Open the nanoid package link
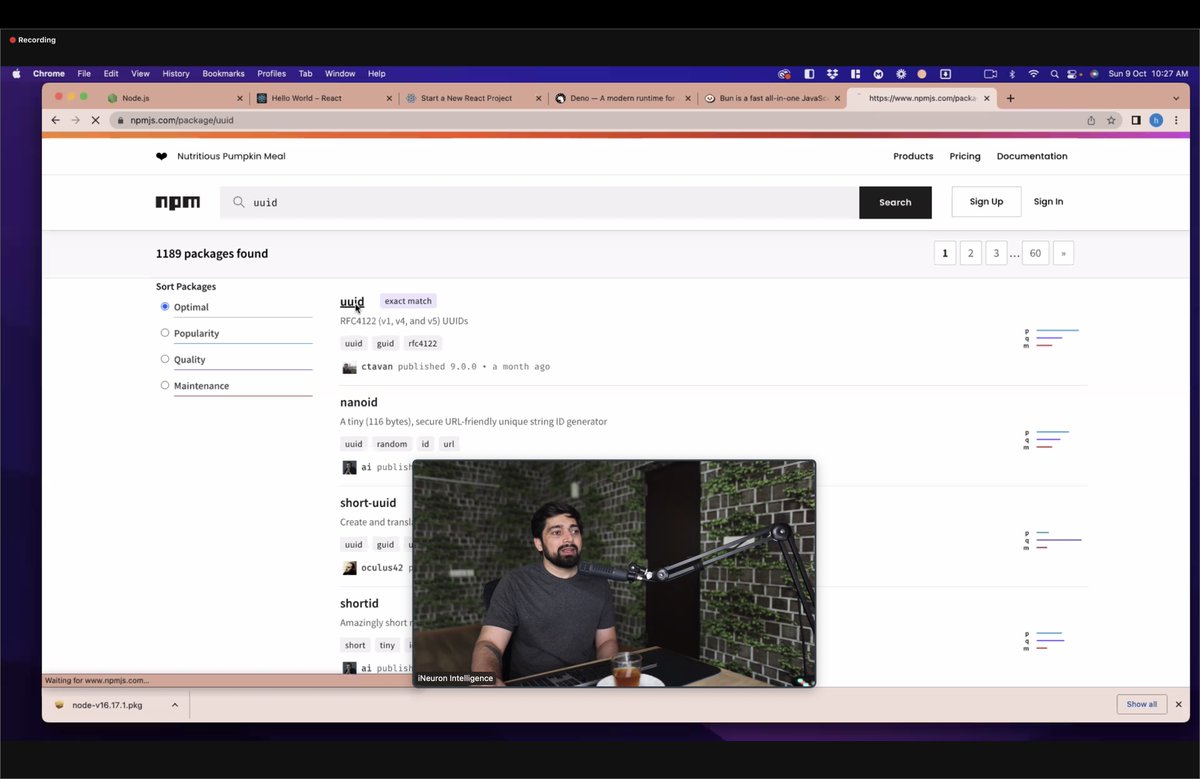The width and height of the screenshot is (1200, 779). [x=359, y=402]
